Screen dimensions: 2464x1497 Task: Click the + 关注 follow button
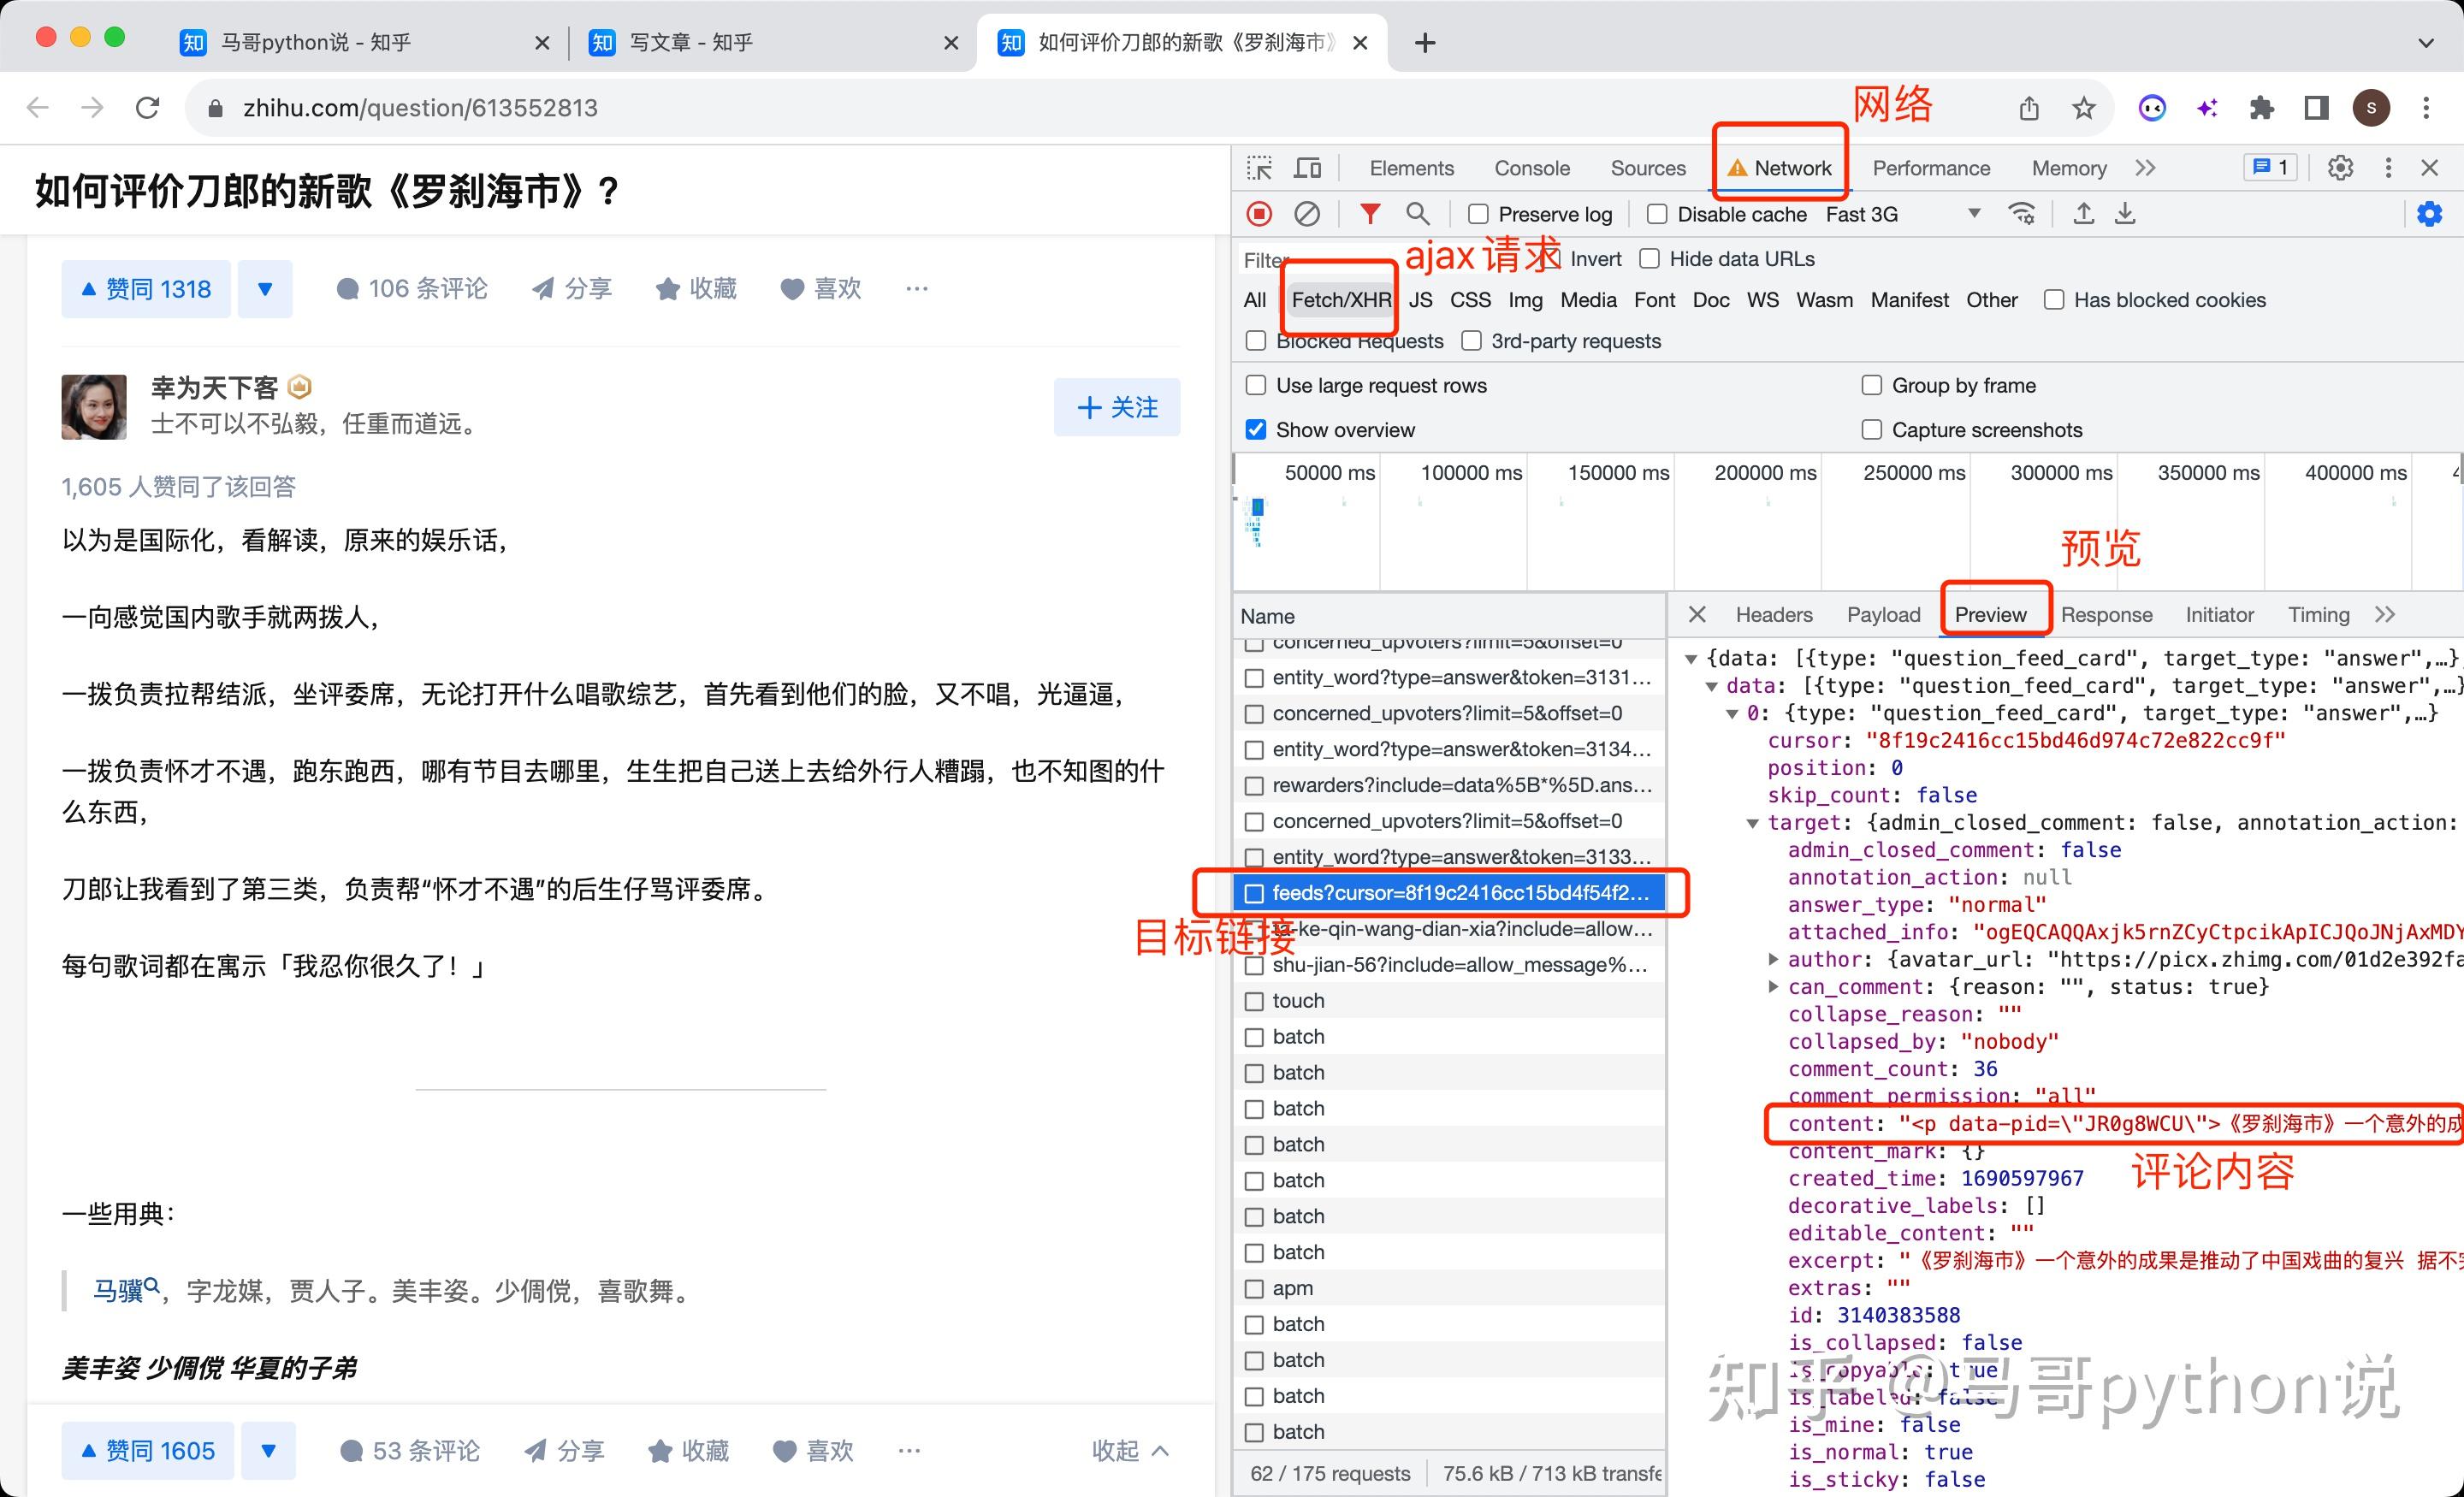pos(1117,407)
